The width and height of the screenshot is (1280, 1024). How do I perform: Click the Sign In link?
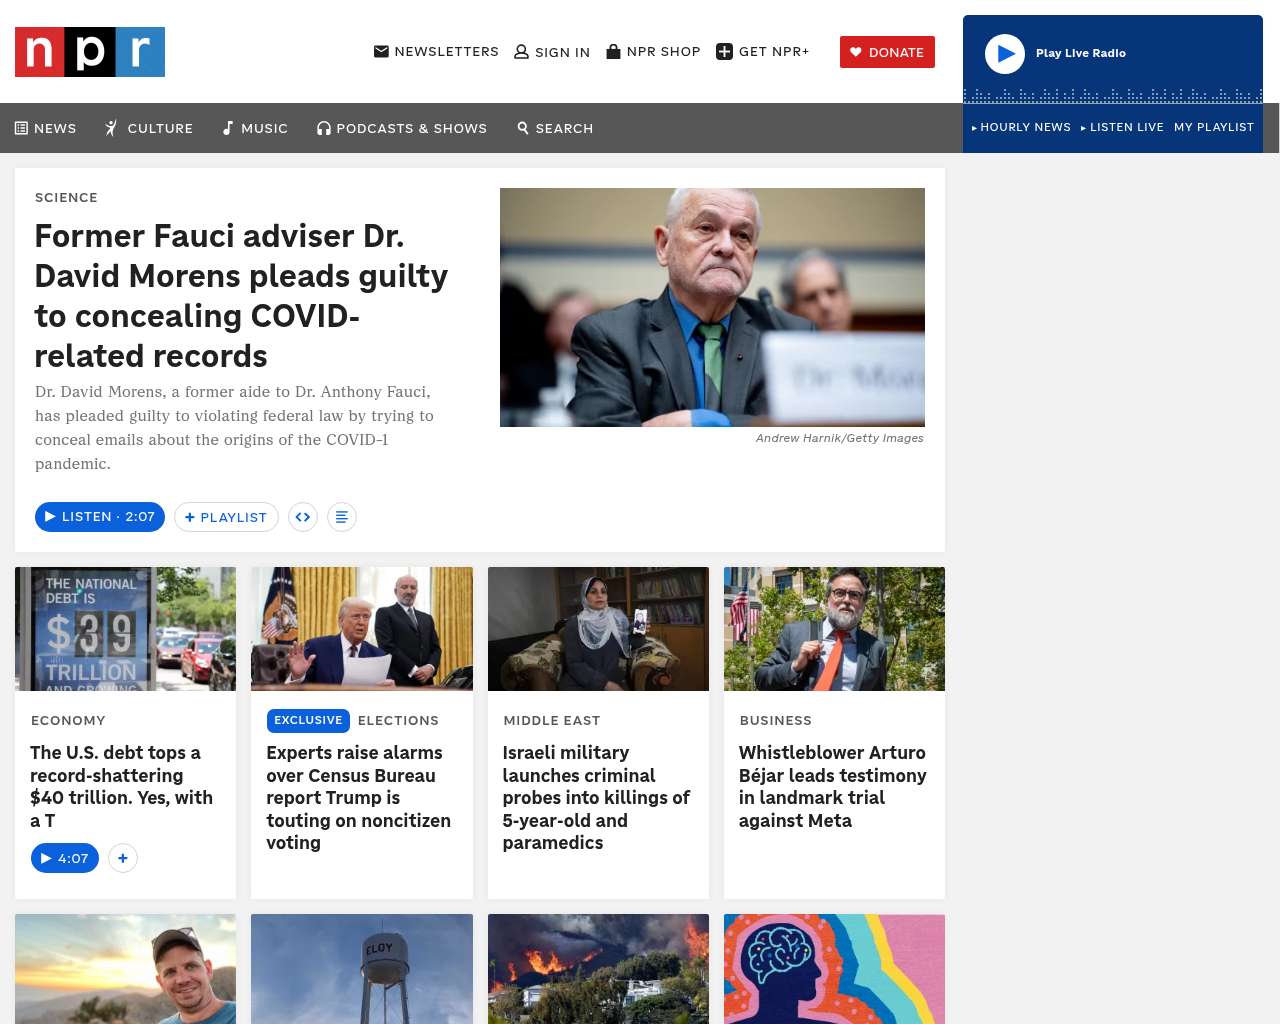pyautogui.click(x=552, y=52)
